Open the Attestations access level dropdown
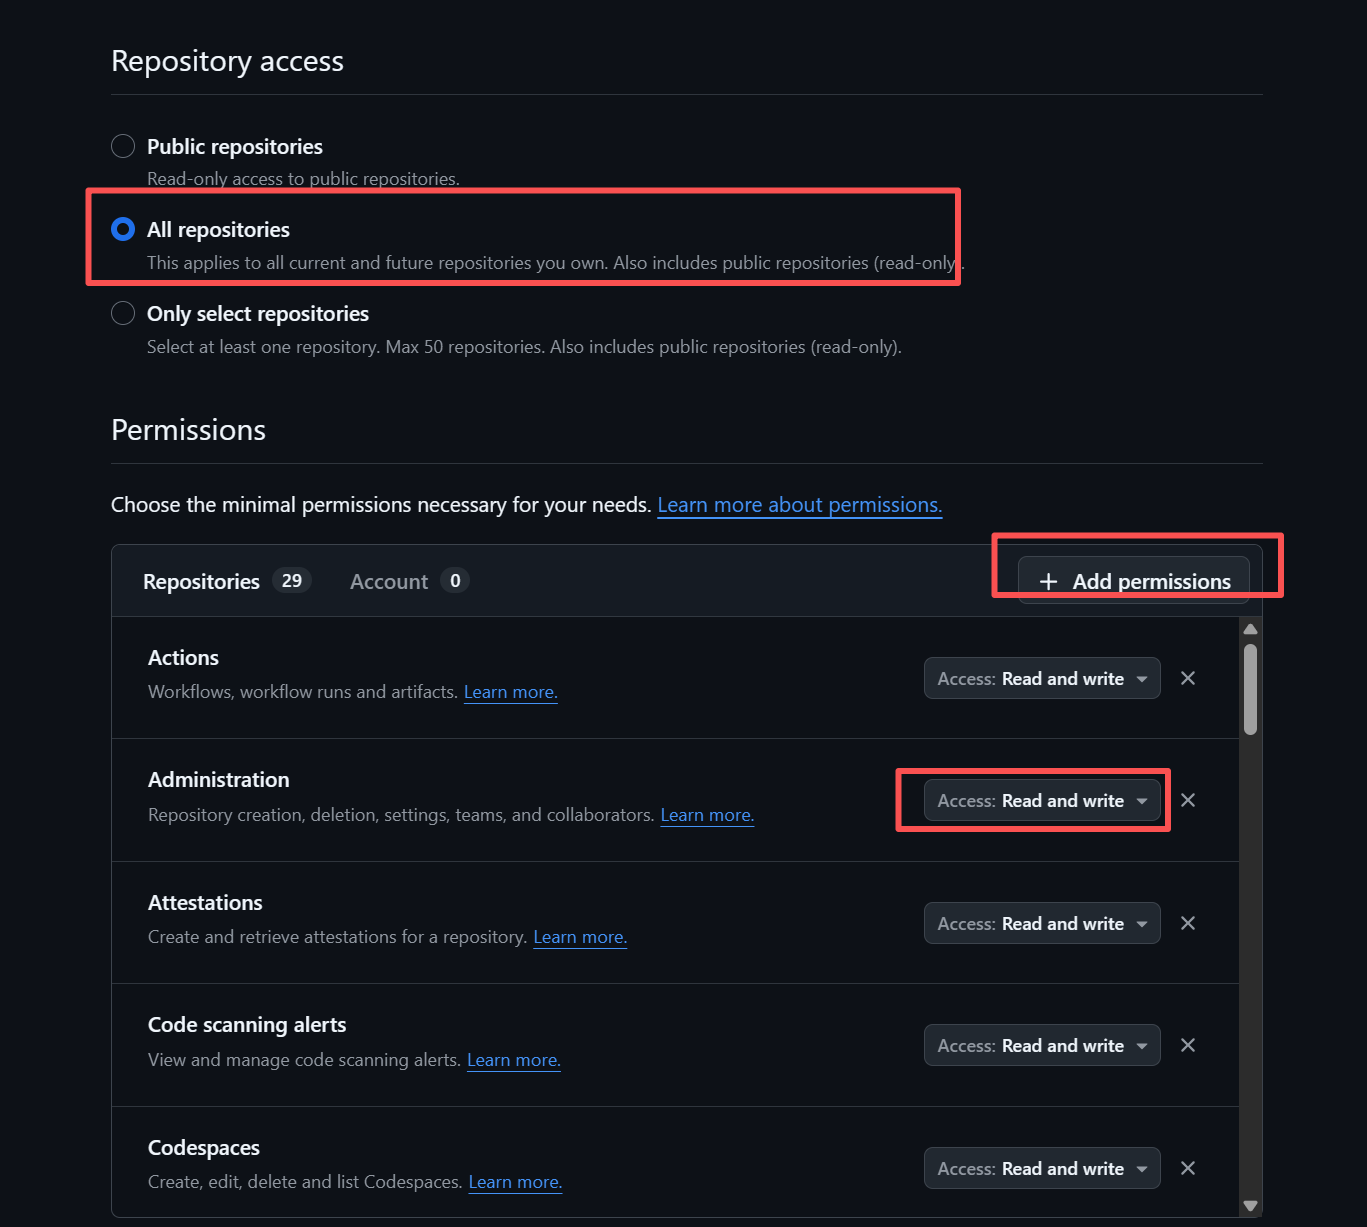The height and width of the screenshot is (1227, 1367). point(1041,923)
